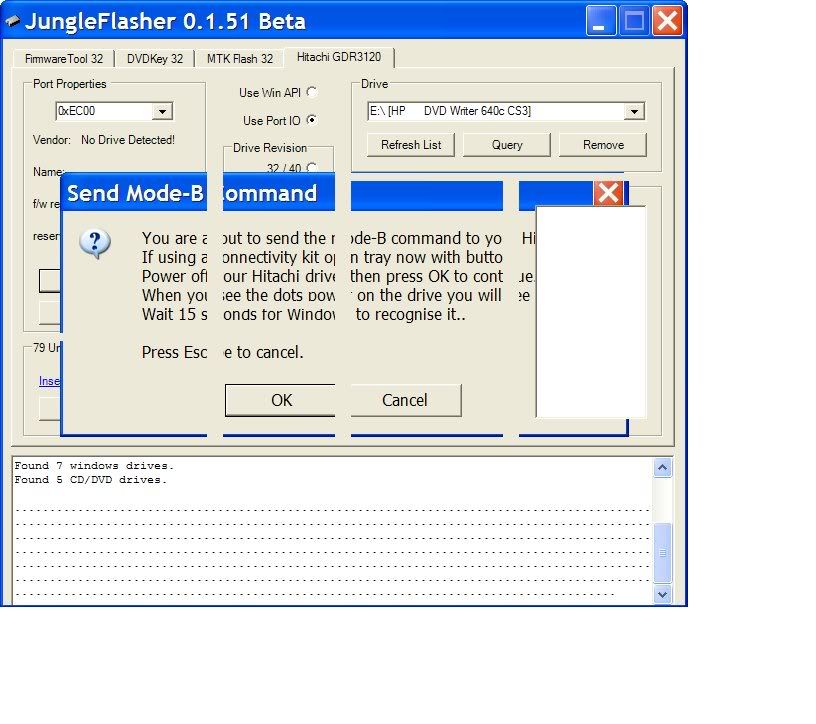Go to the MTK Flash 32 tab
This screenshot has width=816, height=724.
click(x=239, y=59)
